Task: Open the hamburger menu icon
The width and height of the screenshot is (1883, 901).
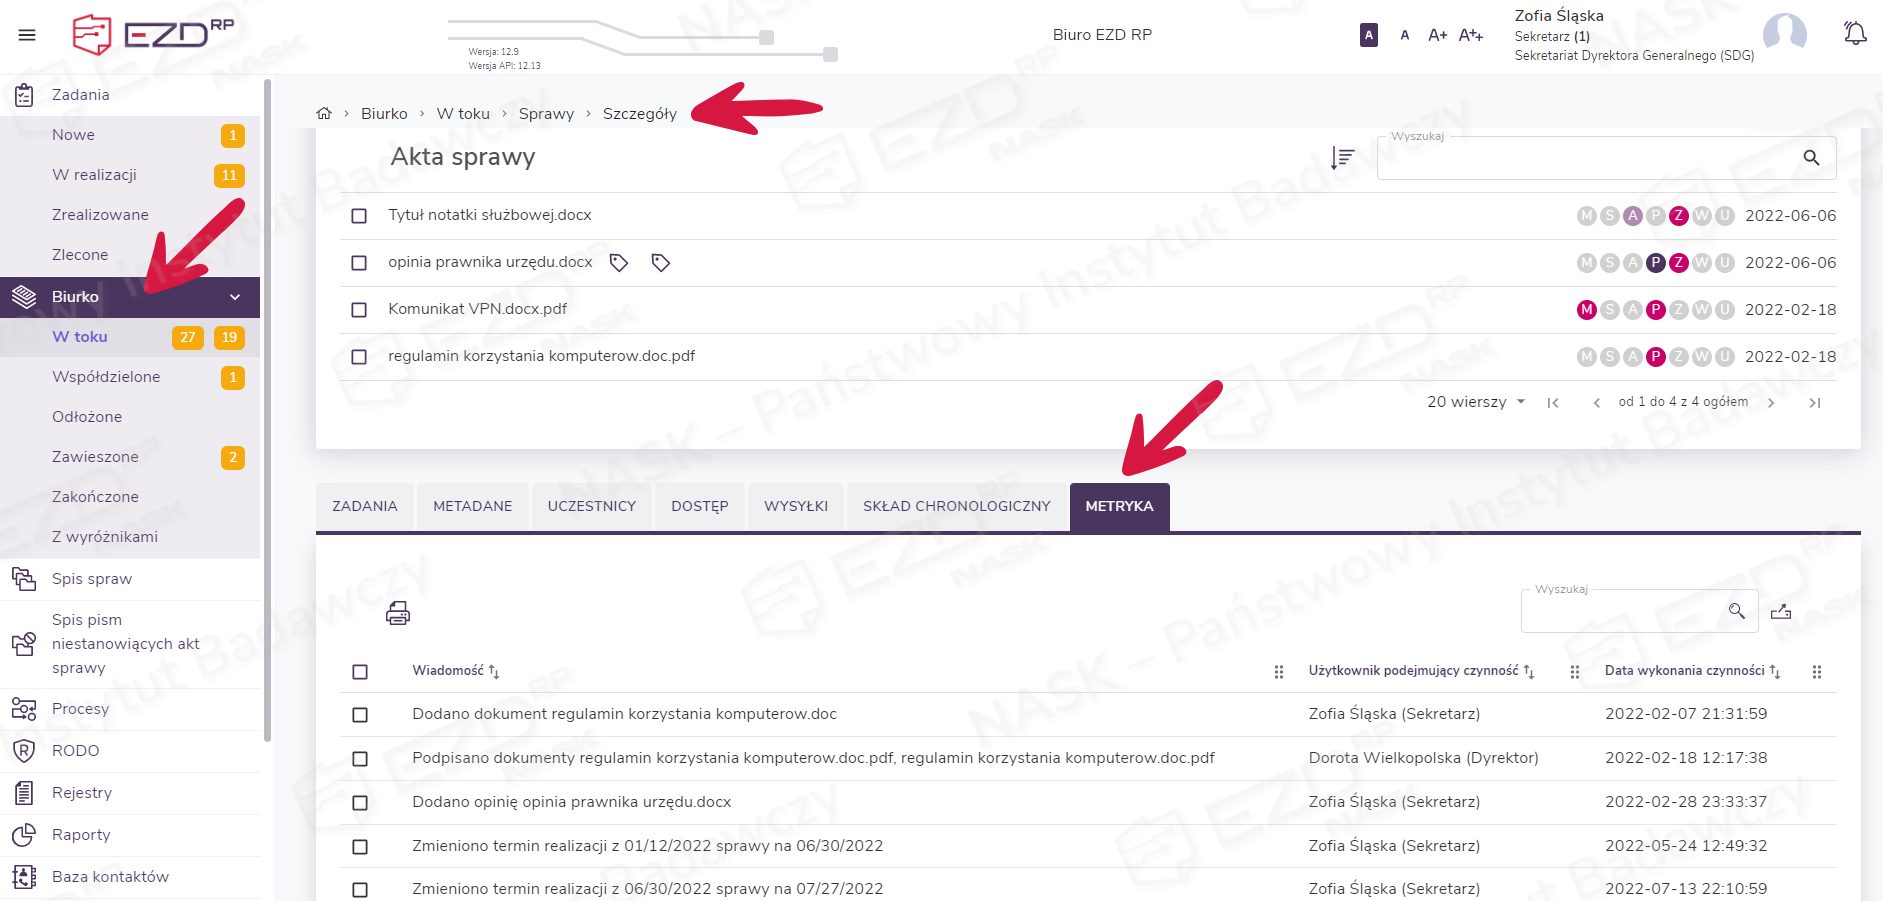Action: pyautogui.click(x=27, y=35)
